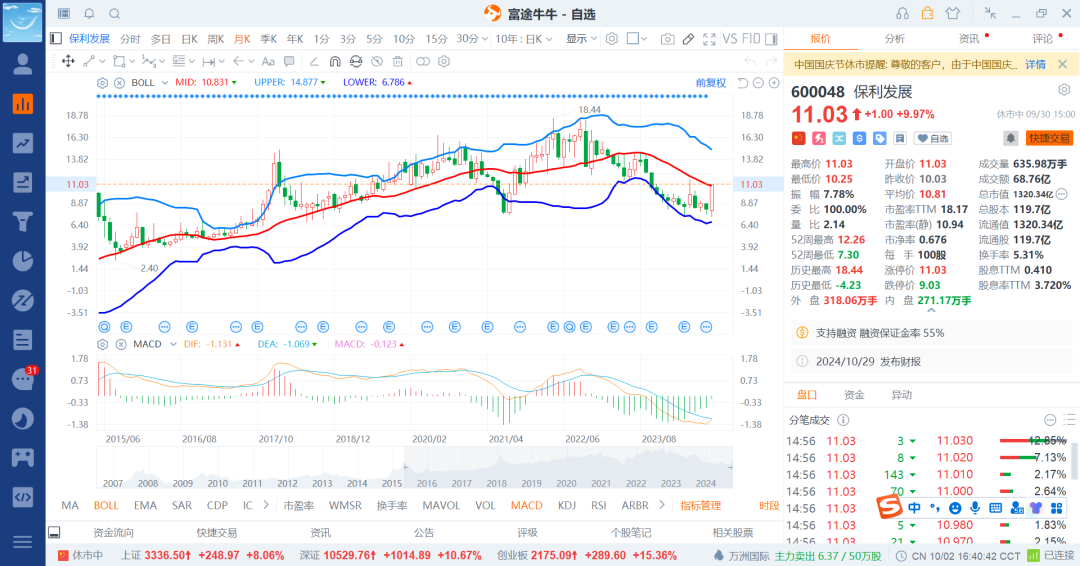The width and height of the screenshot is (1080, 566).
Task: Toggle hide drawings eye-slash icon
Action: 376,61
